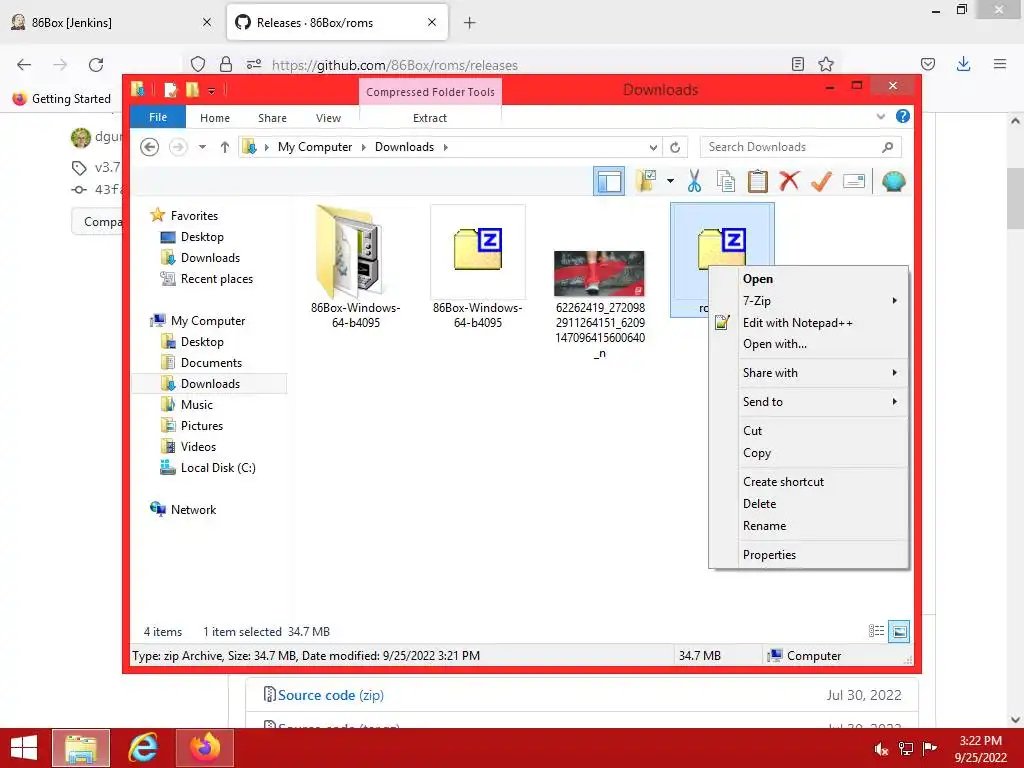The image size is (1024, 768).
Task: Open the Extract ribbon tab
Action: point(430,118)
